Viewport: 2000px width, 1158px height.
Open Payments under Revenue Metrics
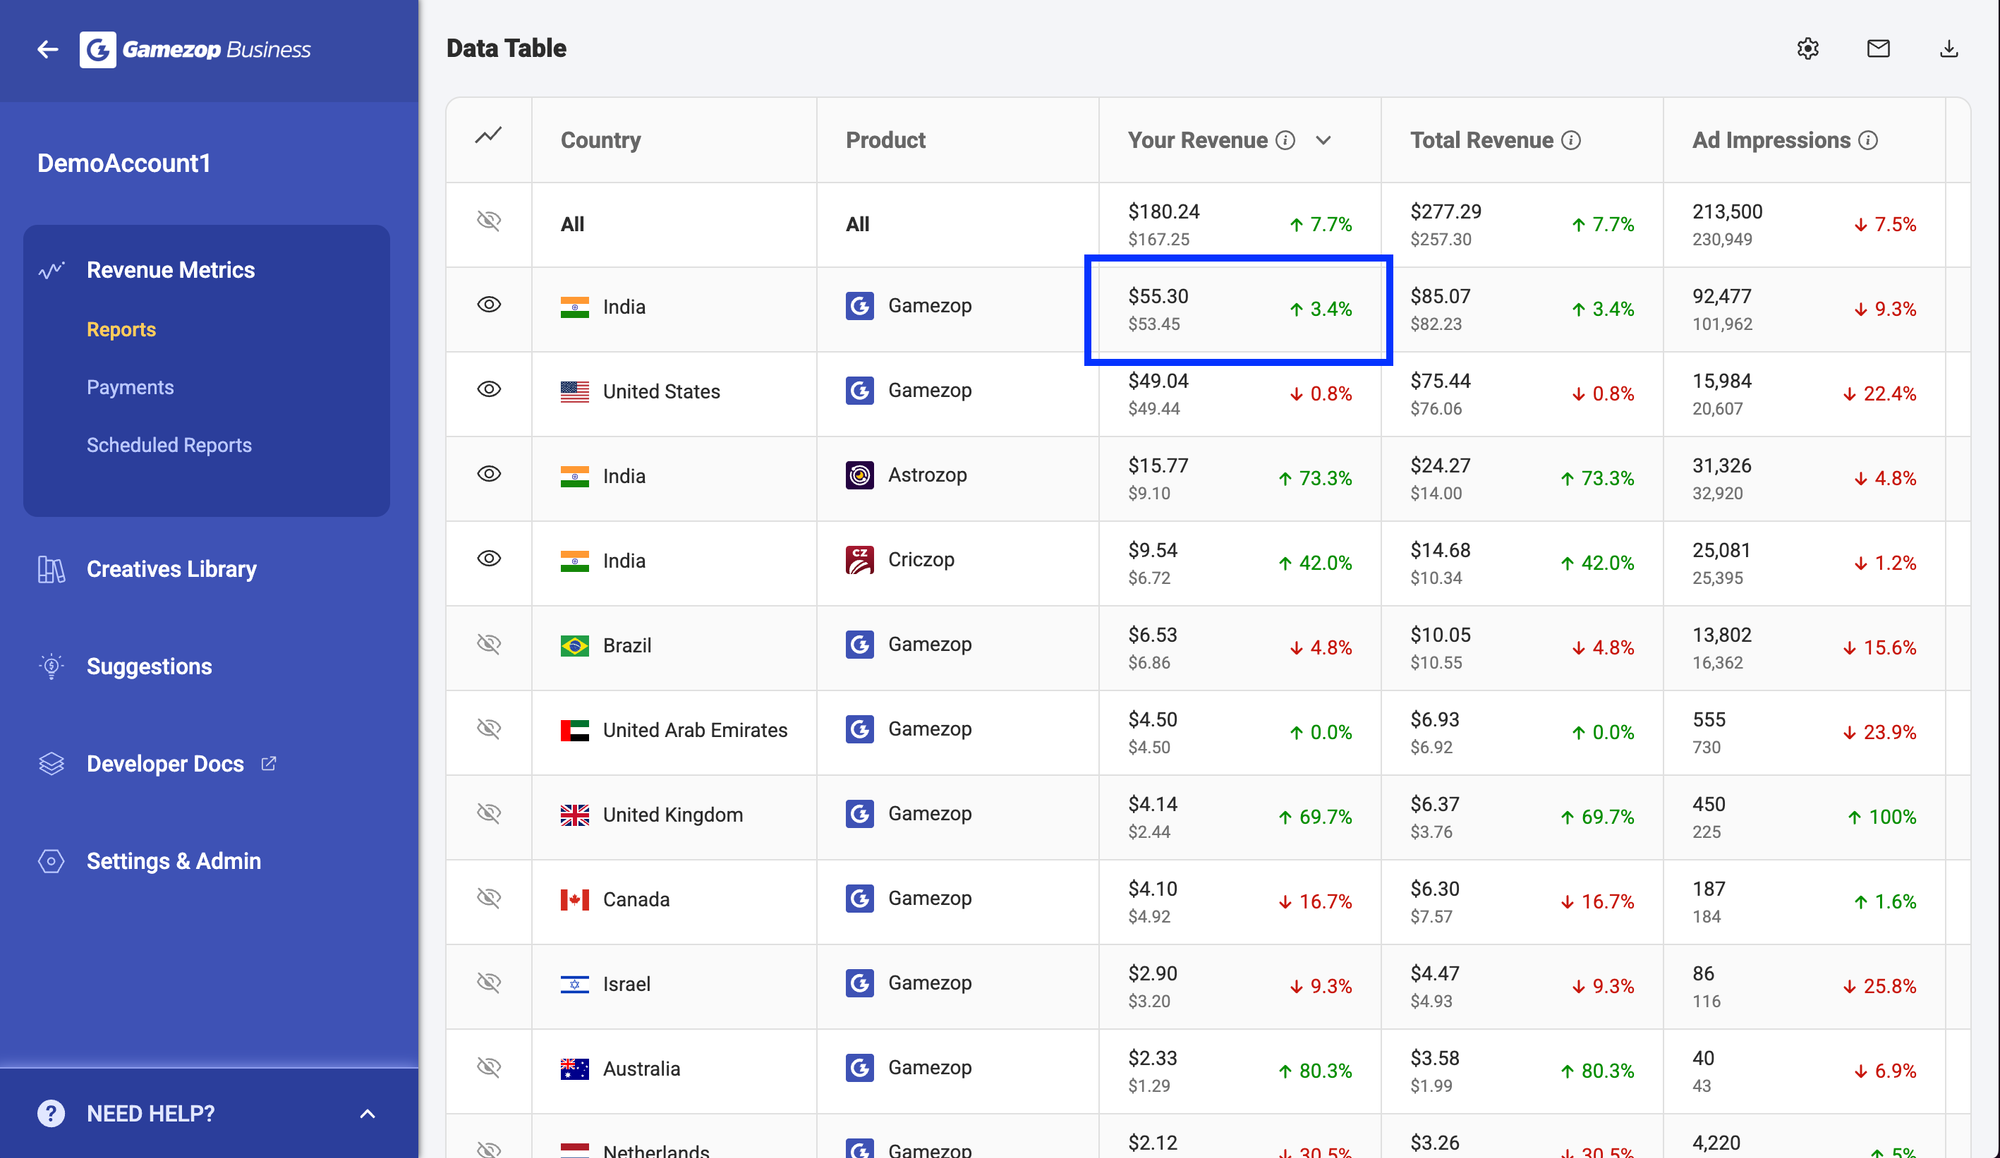[x=130, y=388]
